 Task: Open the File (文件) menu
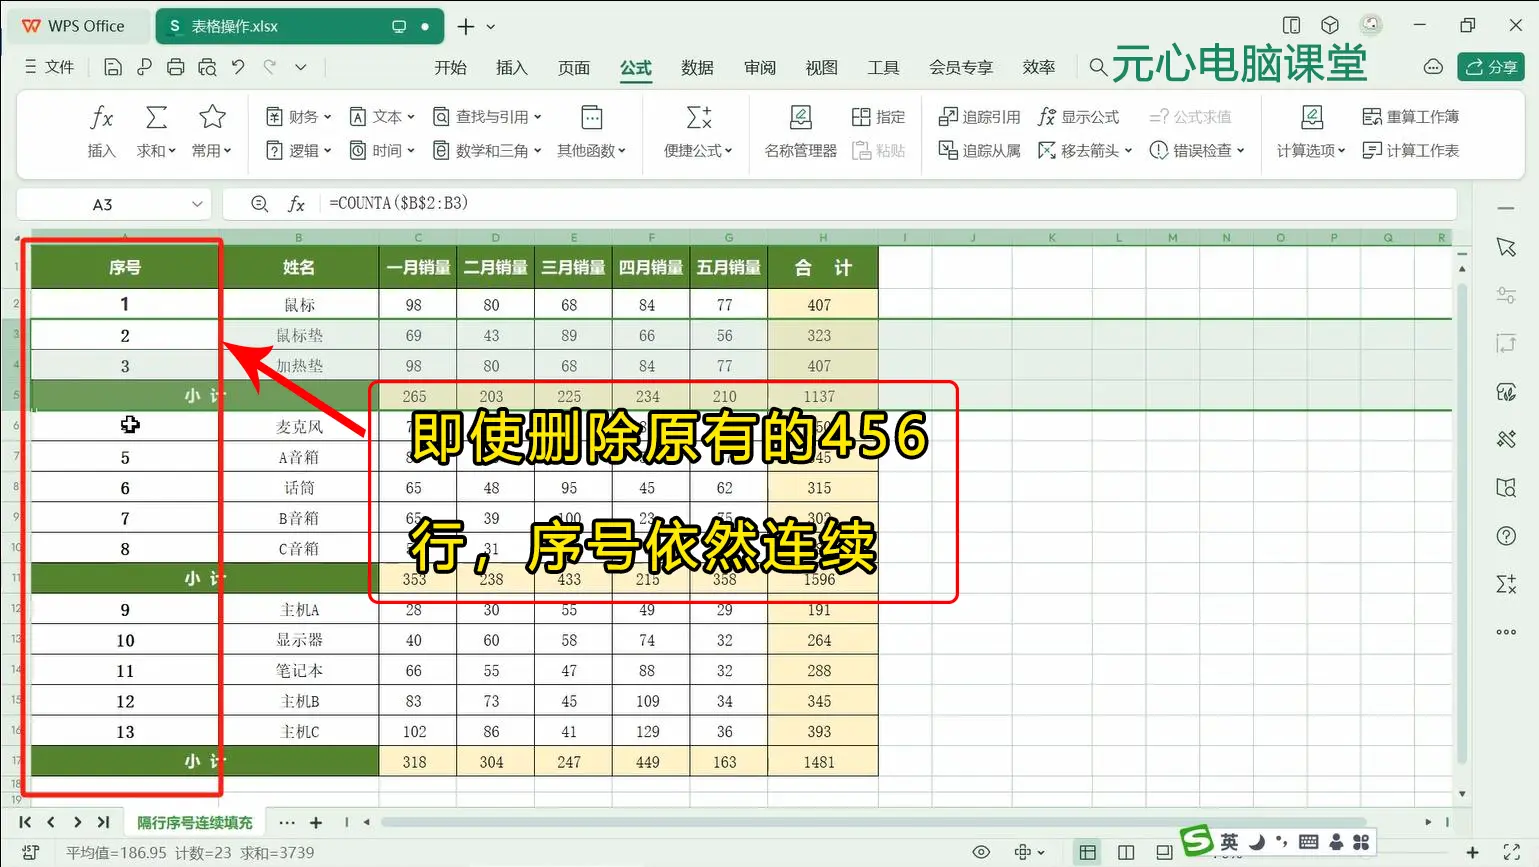tap(50, 67)
